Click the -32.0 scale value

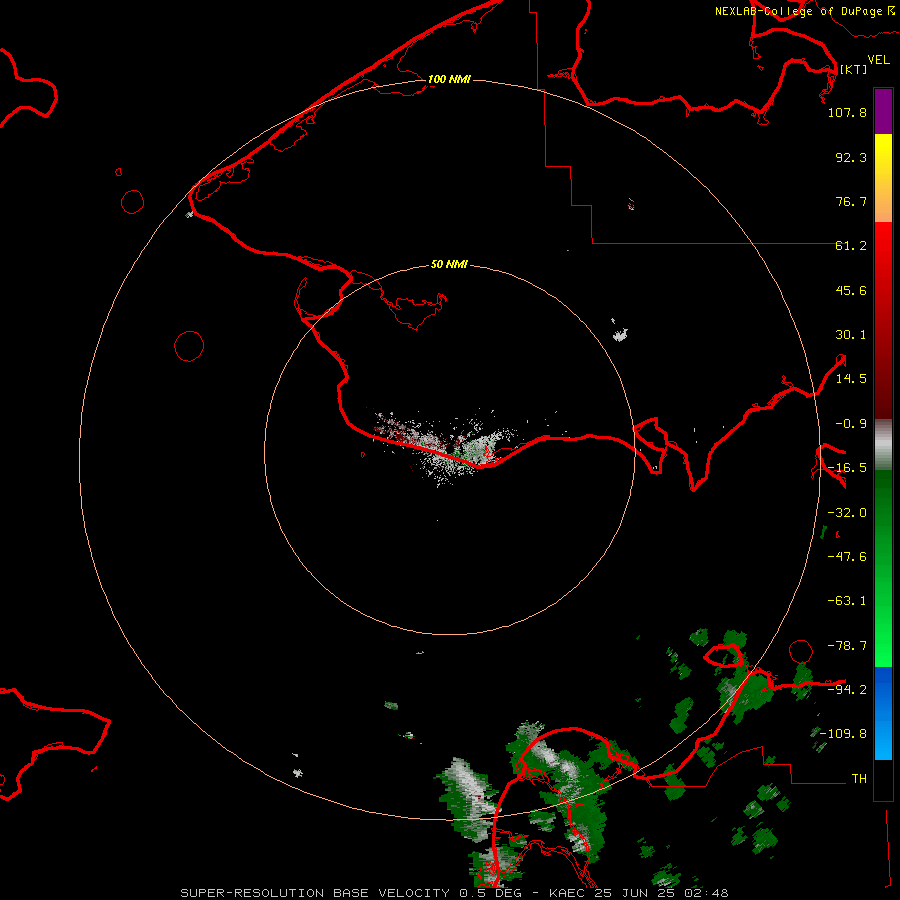click(x=847, y=513)
